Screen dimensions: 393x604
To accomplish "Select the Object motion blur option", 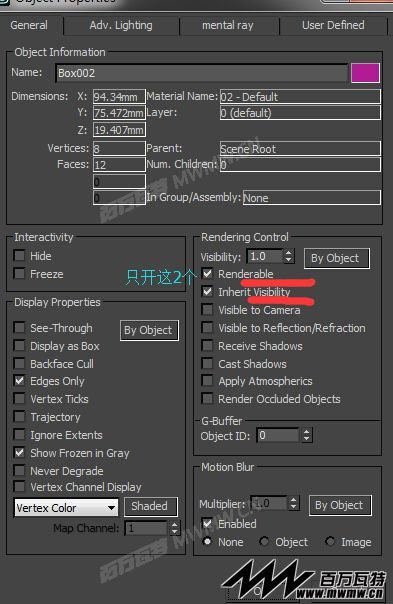I will click(264, 542).
